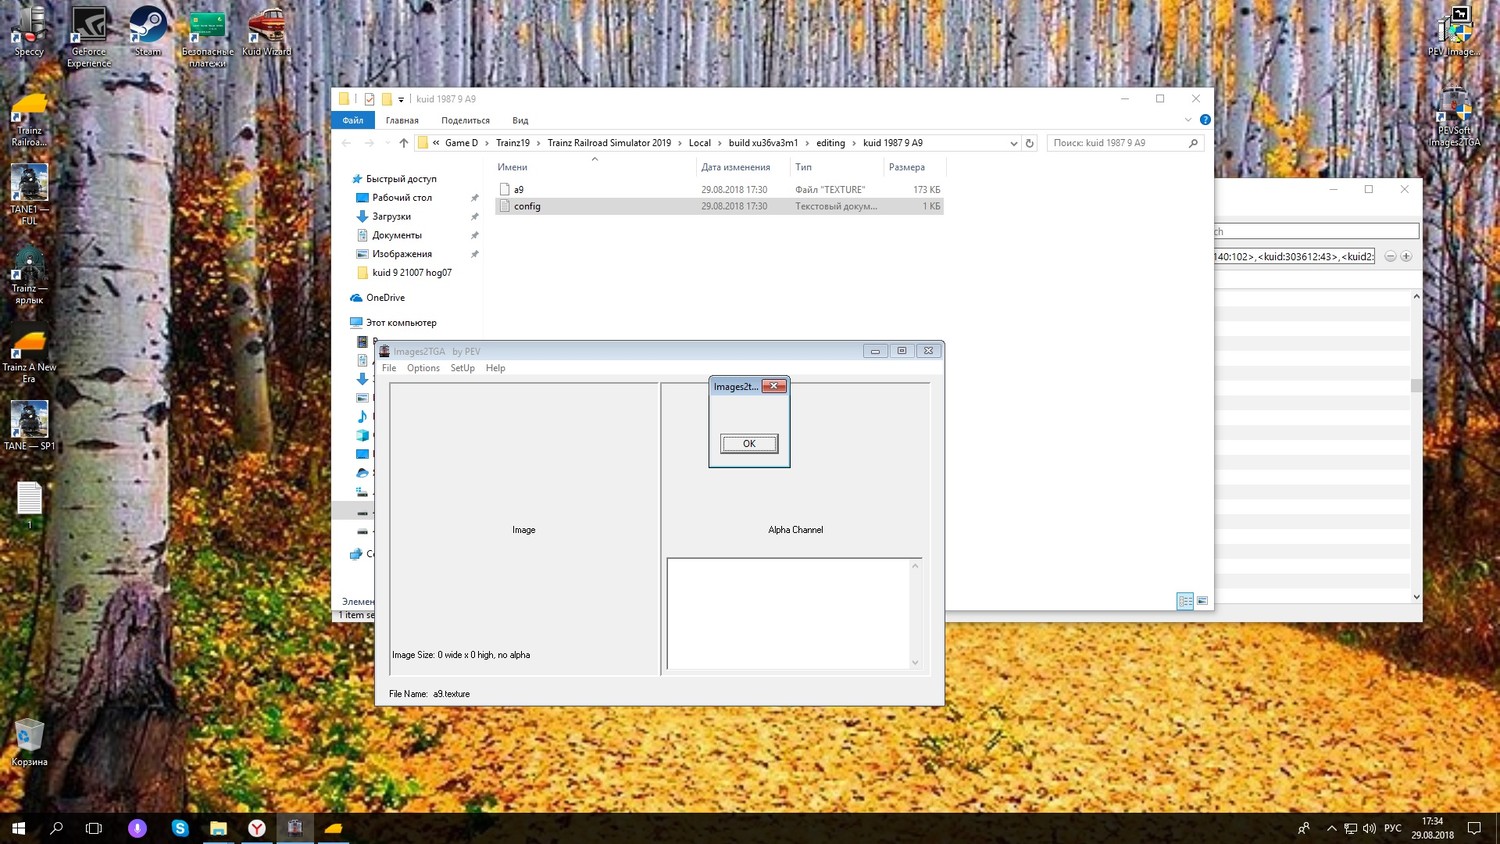
Task: Click the Skype icon in the taskbar
Action: 180,828
